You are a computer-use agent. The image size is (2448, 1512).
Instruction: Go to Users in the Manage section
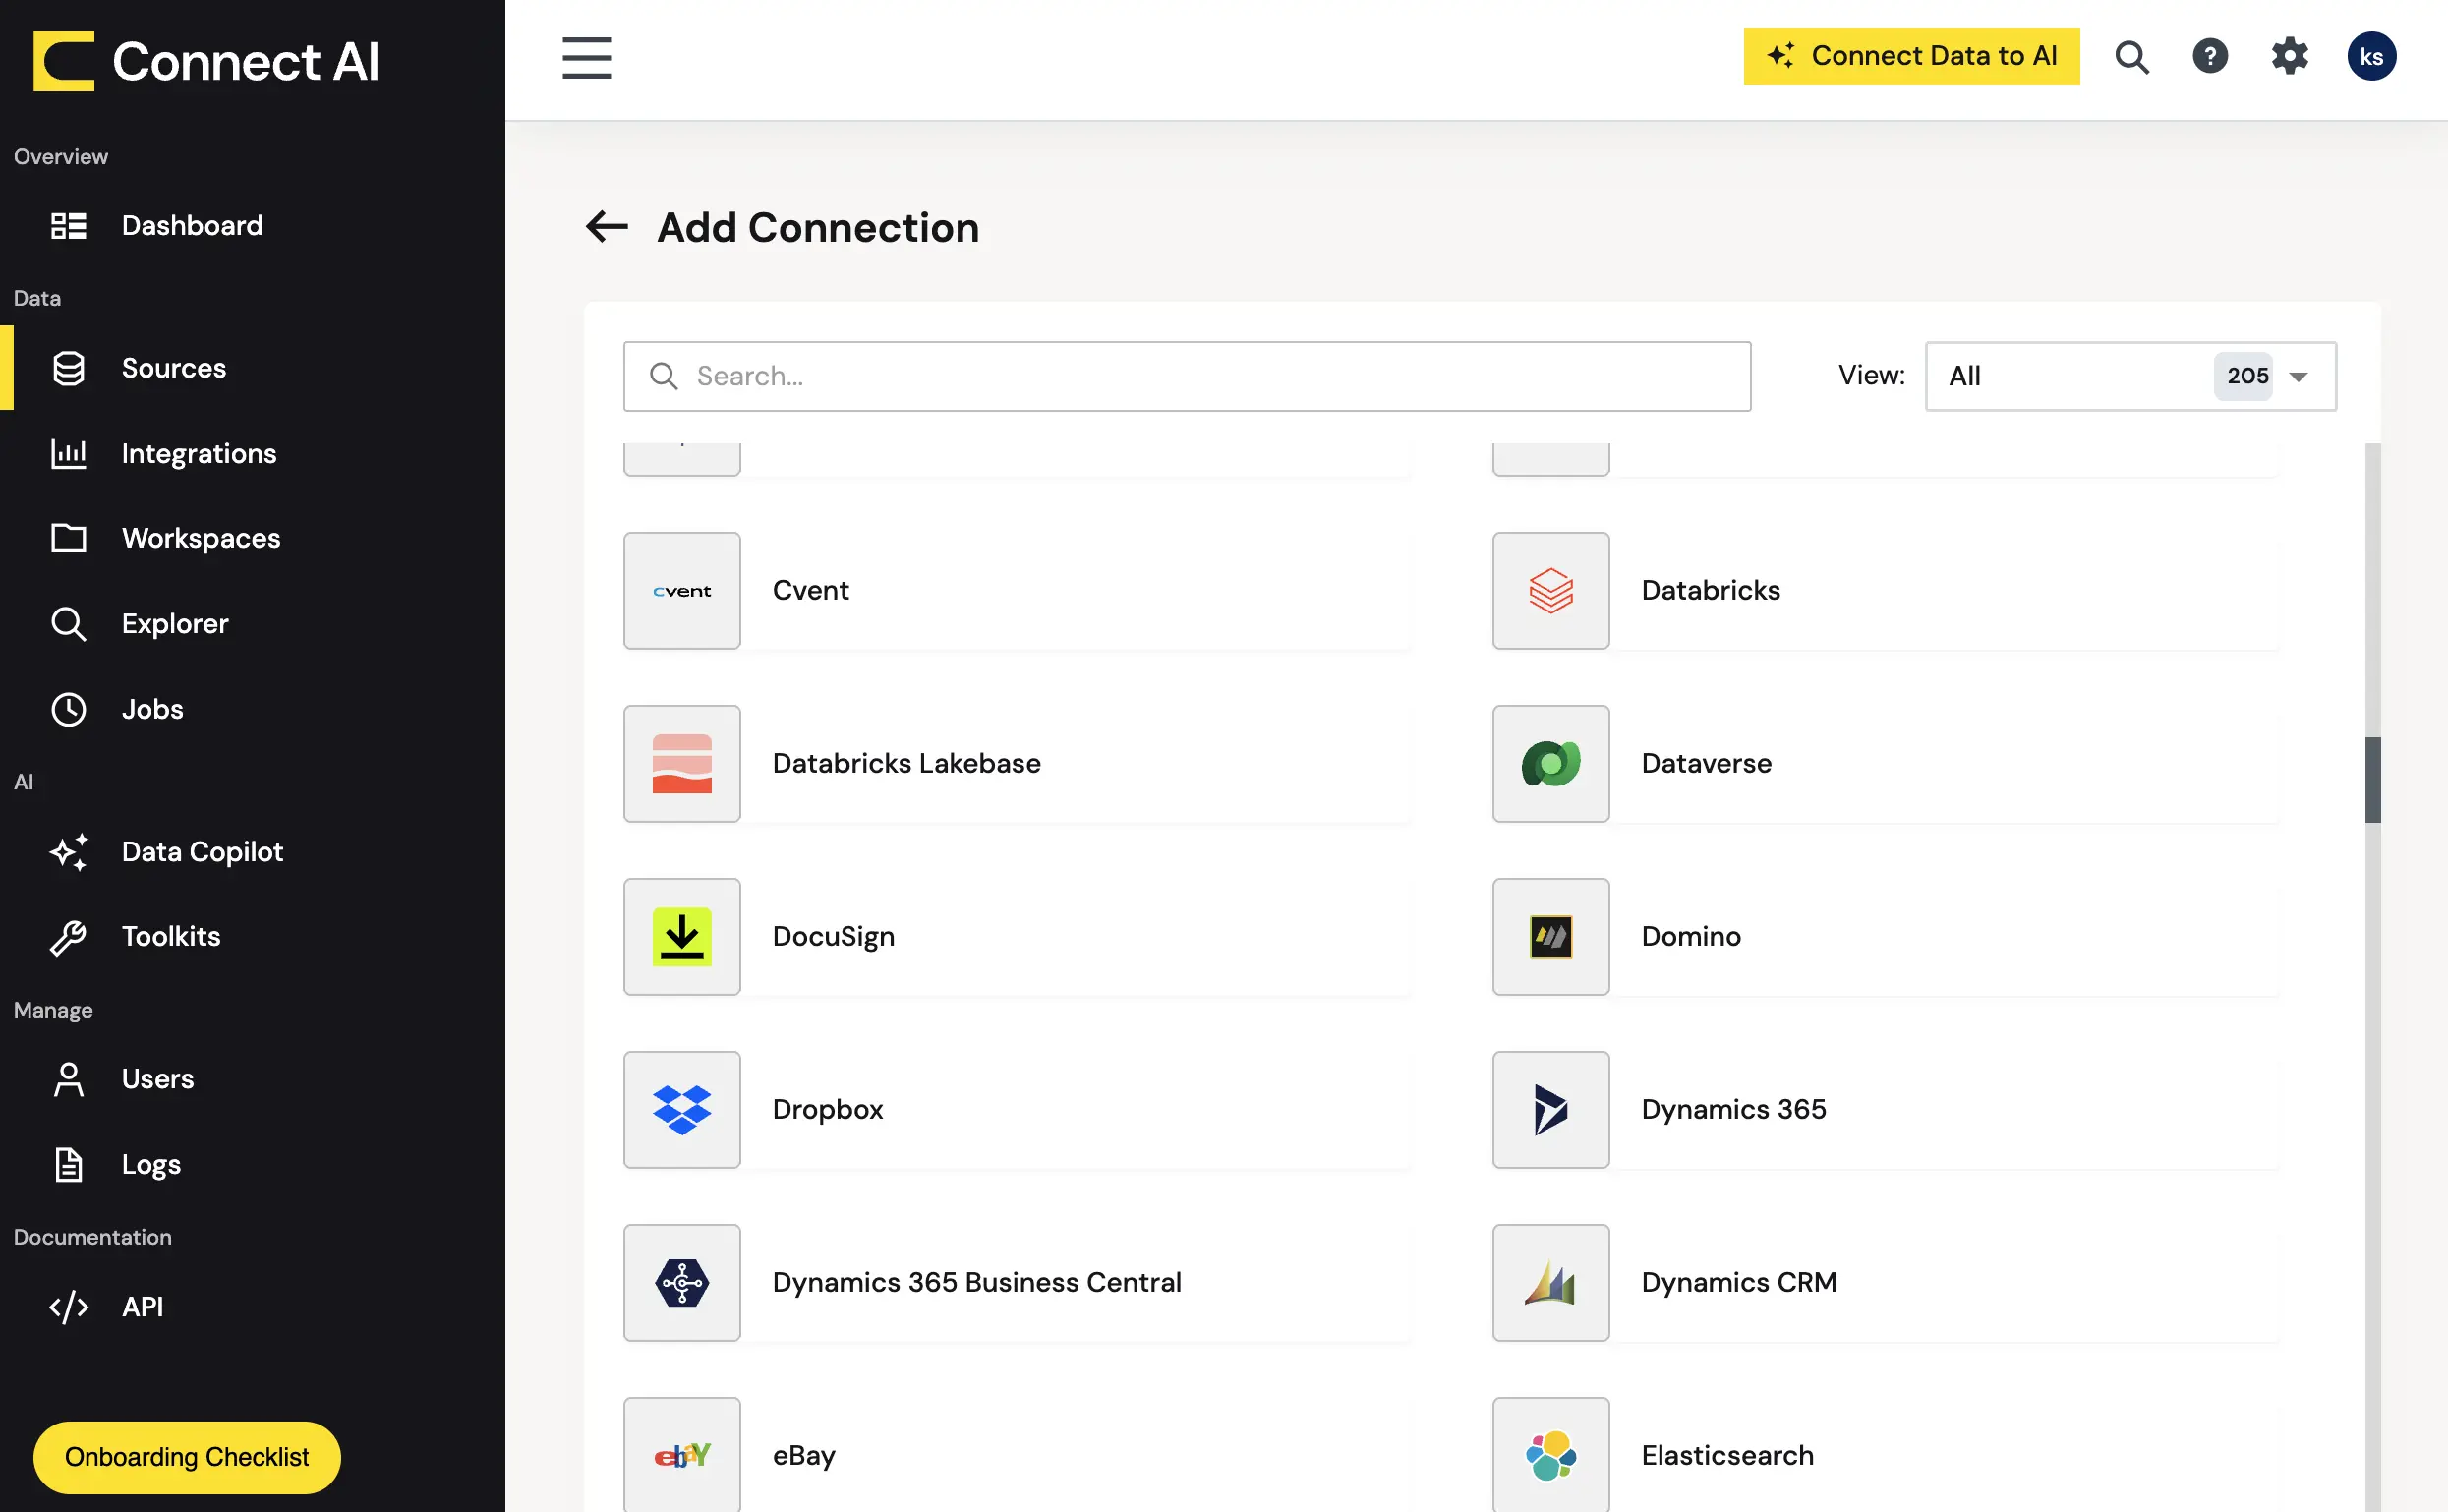click(157, 1079)
